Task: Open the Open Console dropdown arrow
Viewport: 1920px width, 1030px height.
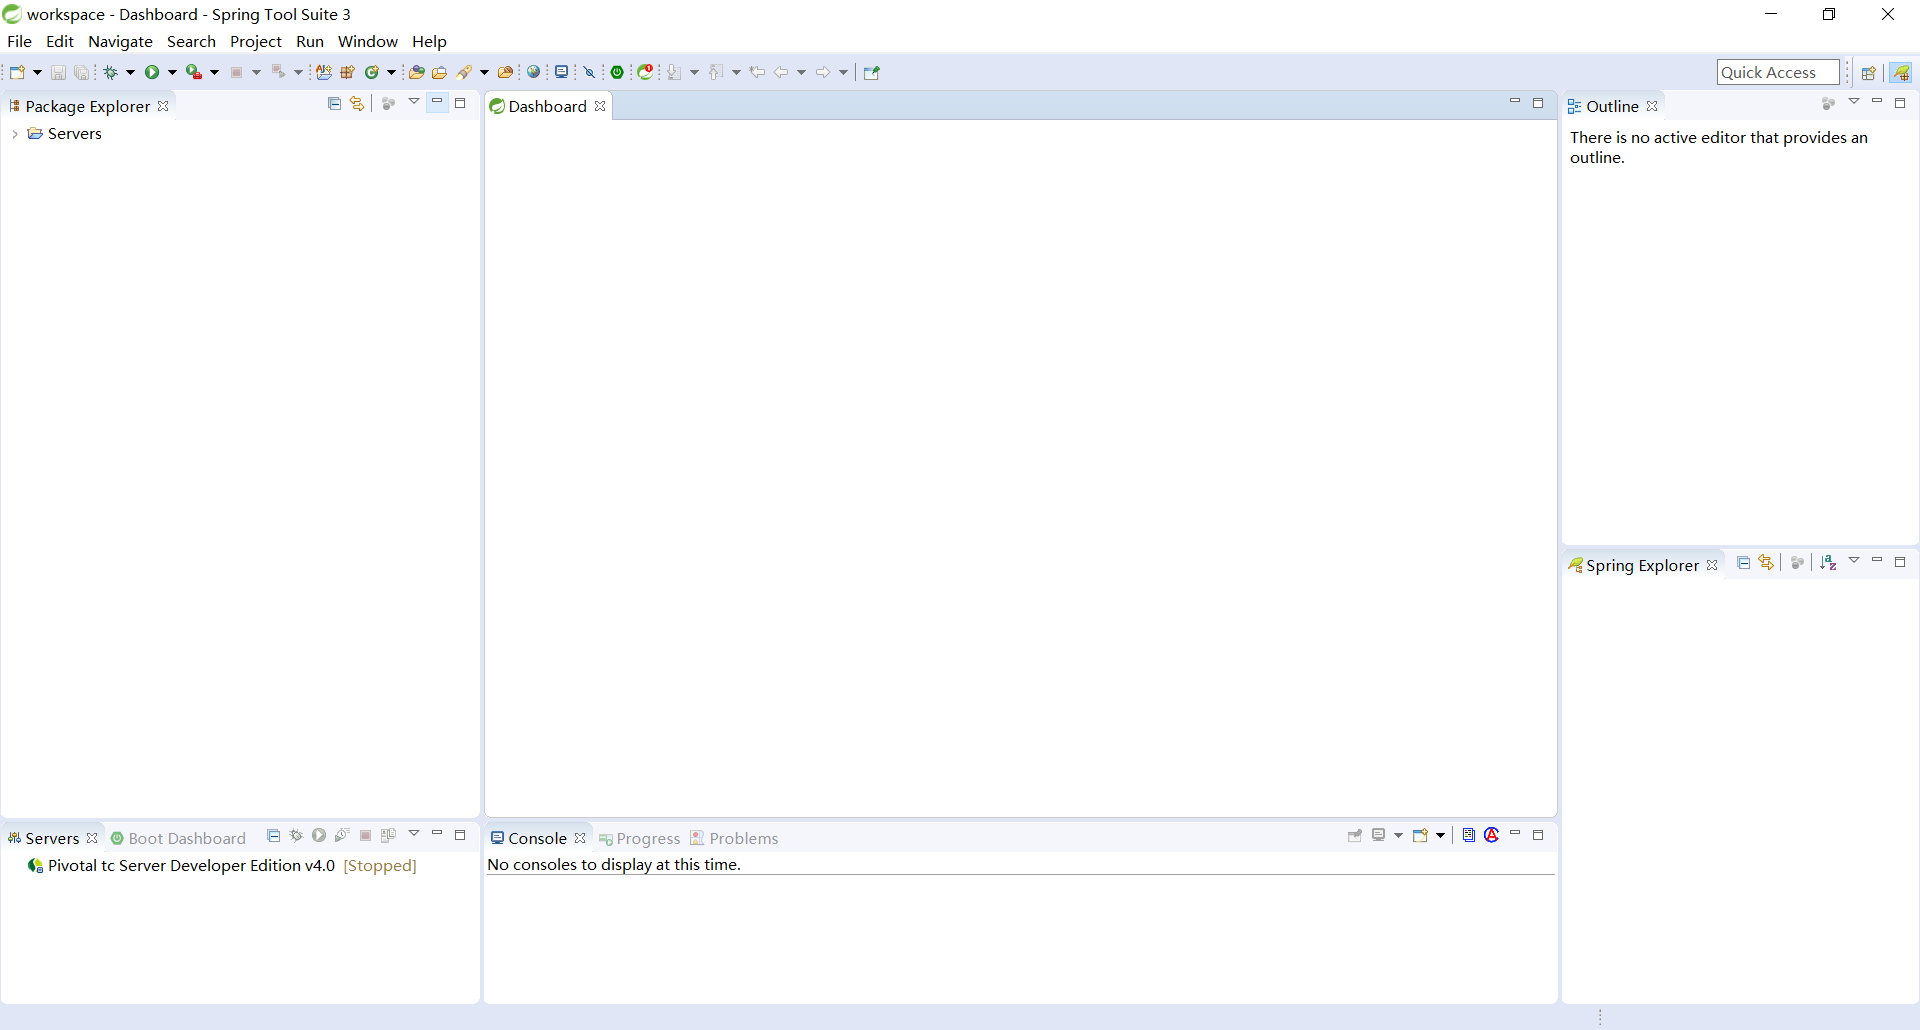Action: pos(1440,835)
